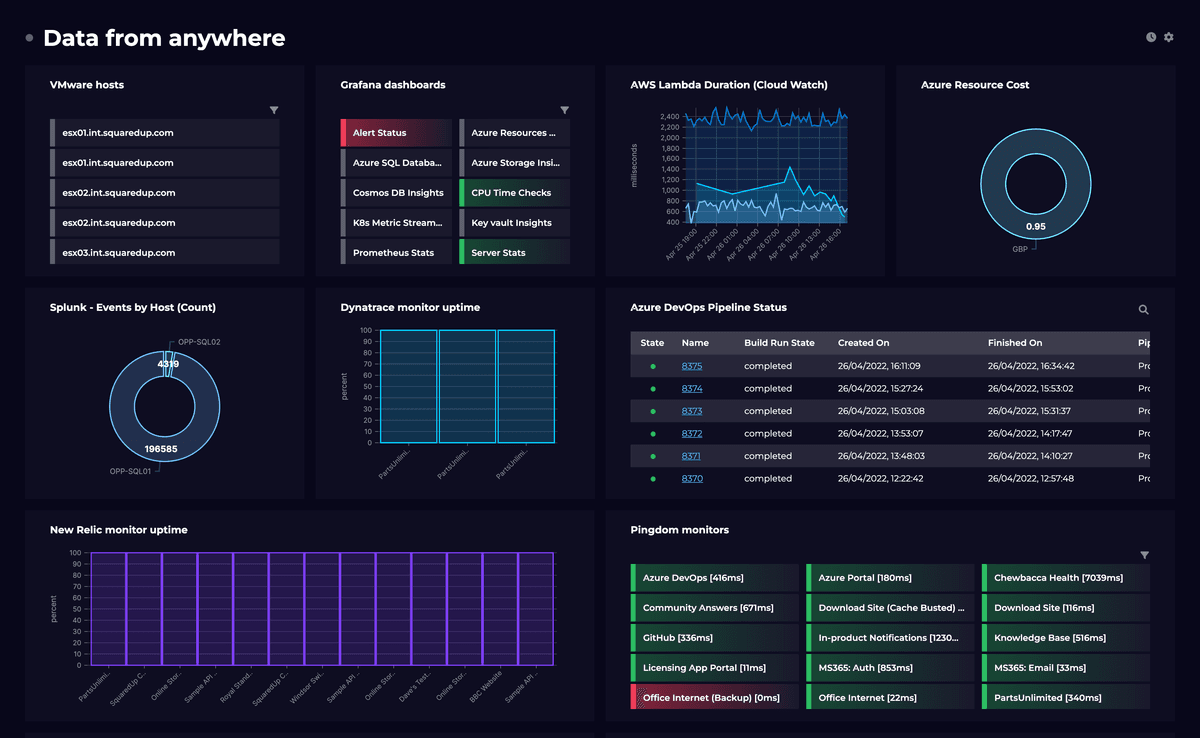Open Azure Resources Grafana tile
The height and width of the screenshot is (738, 1200).
pos(514,132)
